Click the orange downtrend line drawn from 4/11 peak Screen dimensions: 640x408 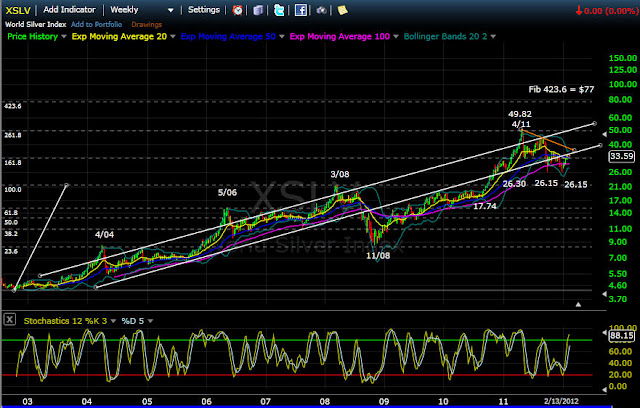coord(548,141)
